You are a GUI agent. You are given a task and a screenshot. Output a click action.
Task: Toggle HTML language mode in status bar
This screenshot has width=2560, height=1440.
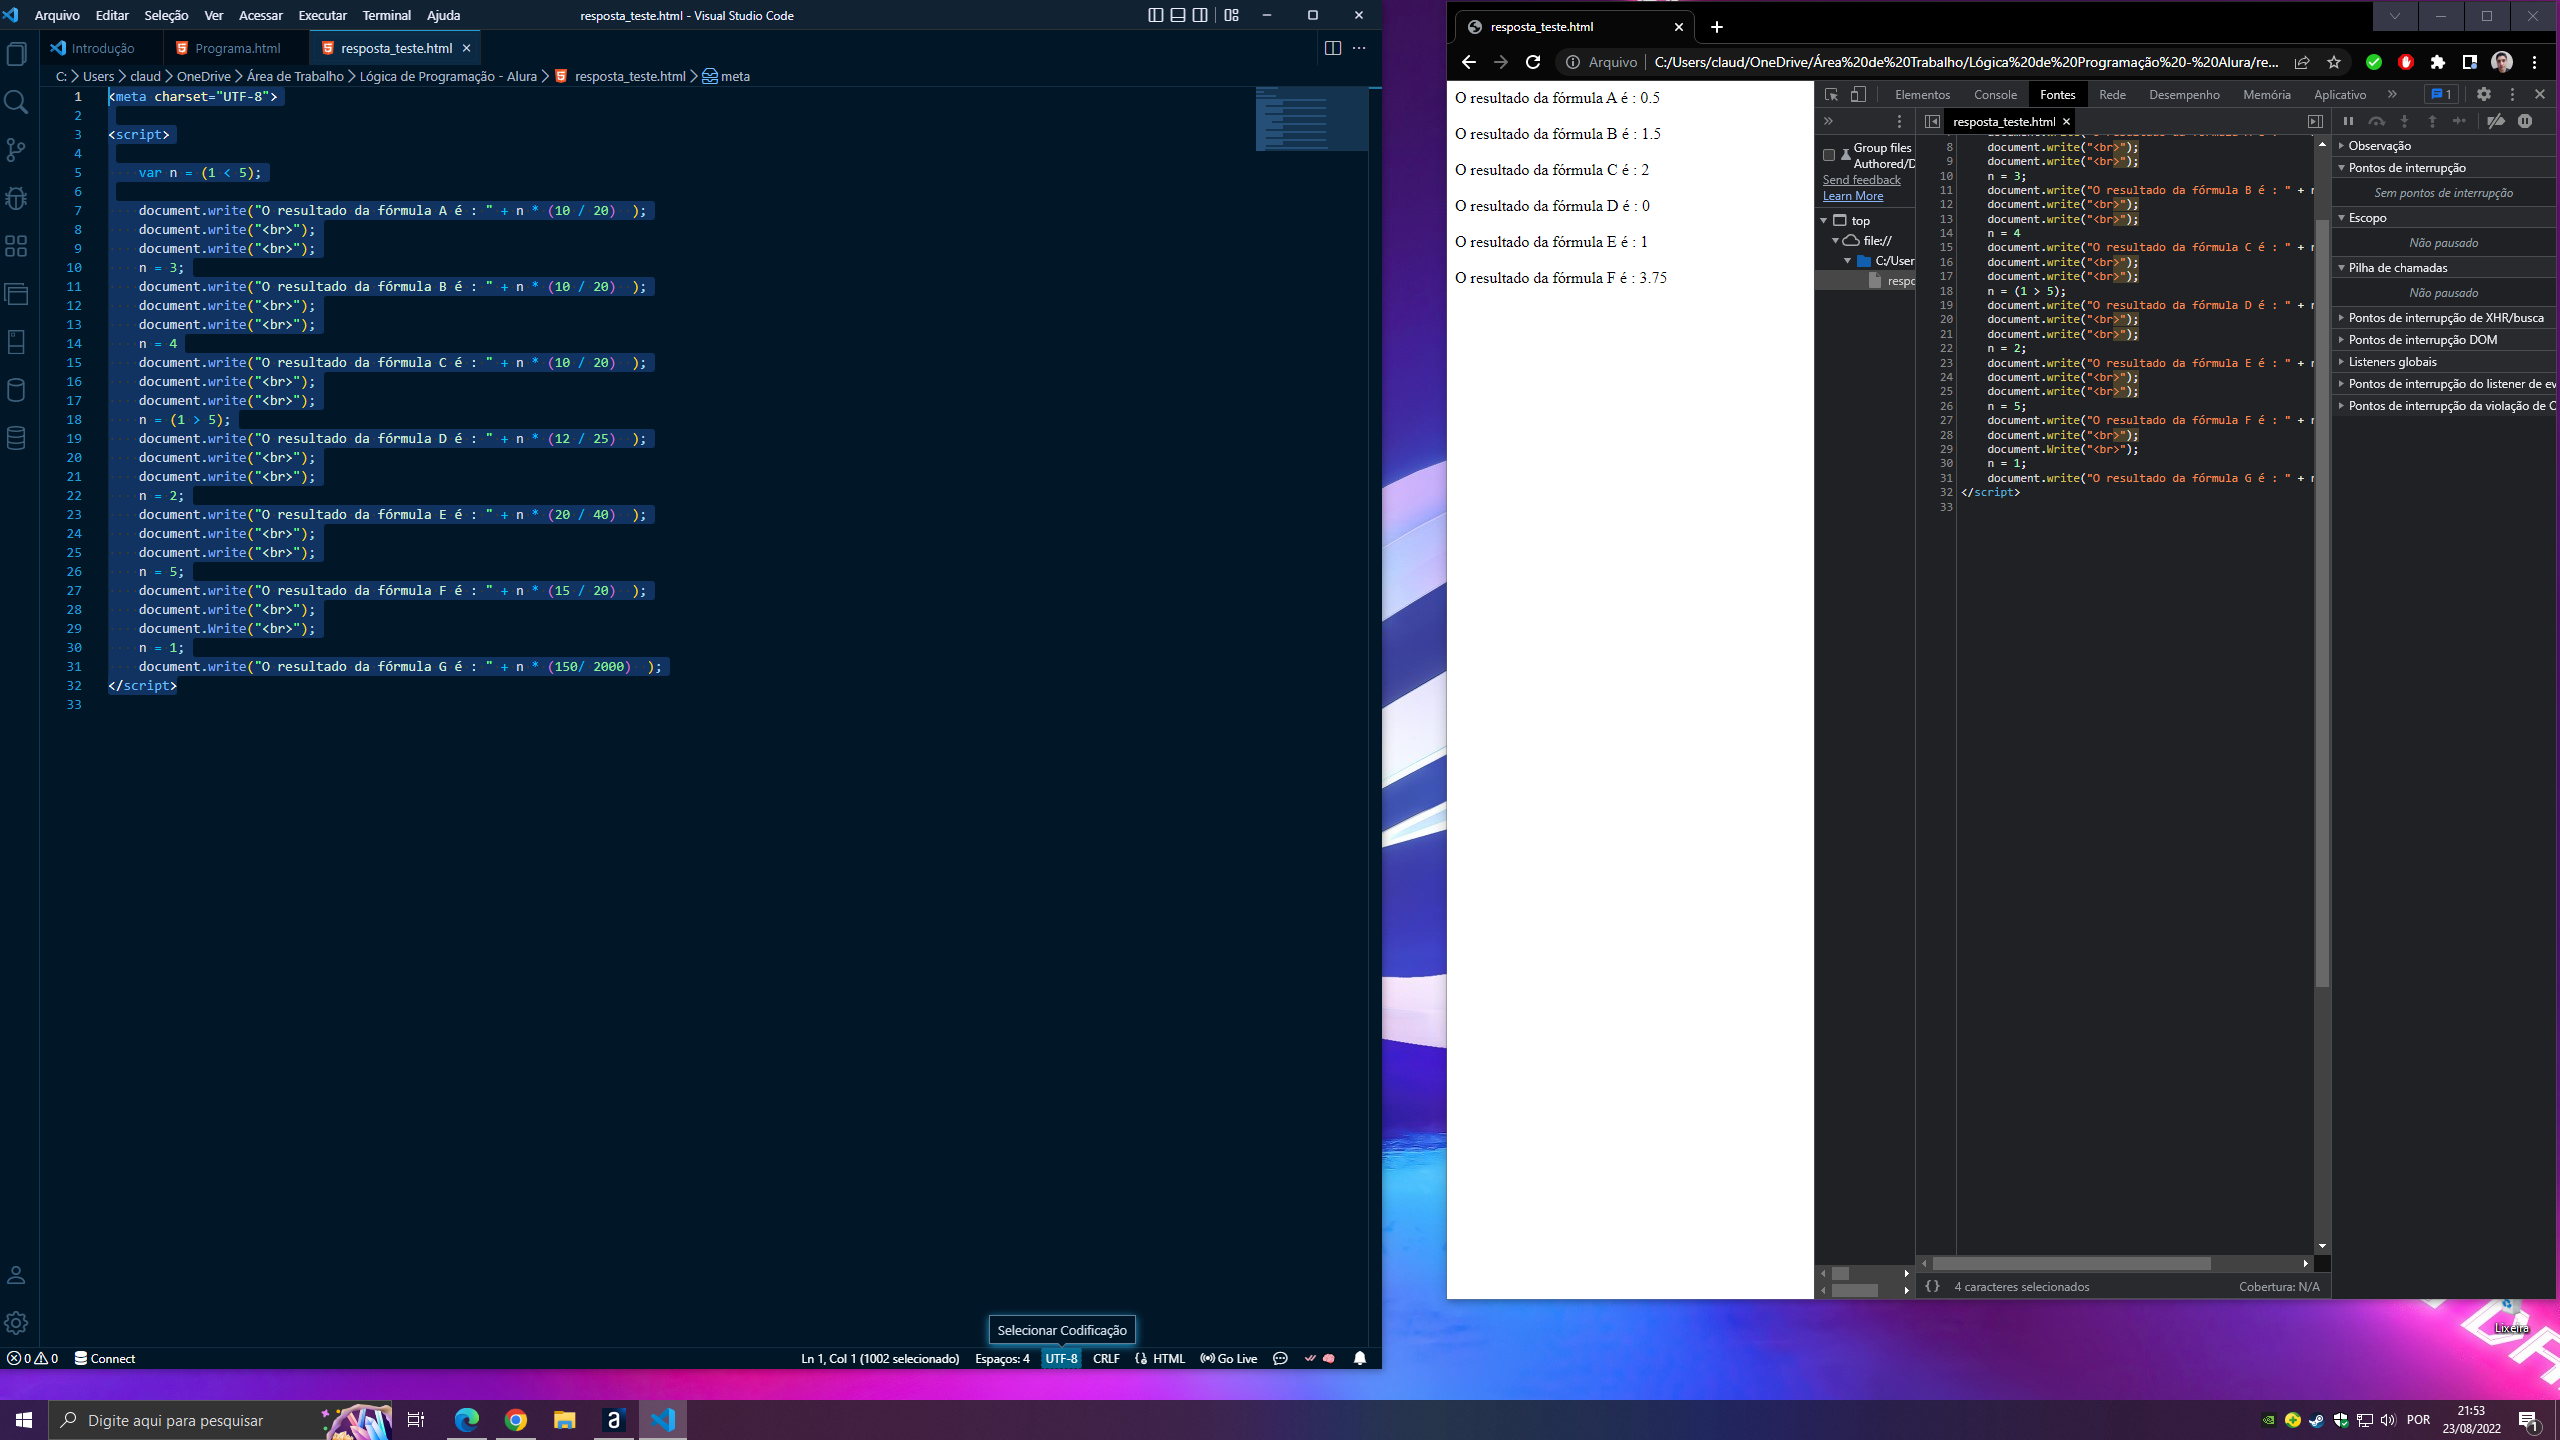(1167, 1357)
